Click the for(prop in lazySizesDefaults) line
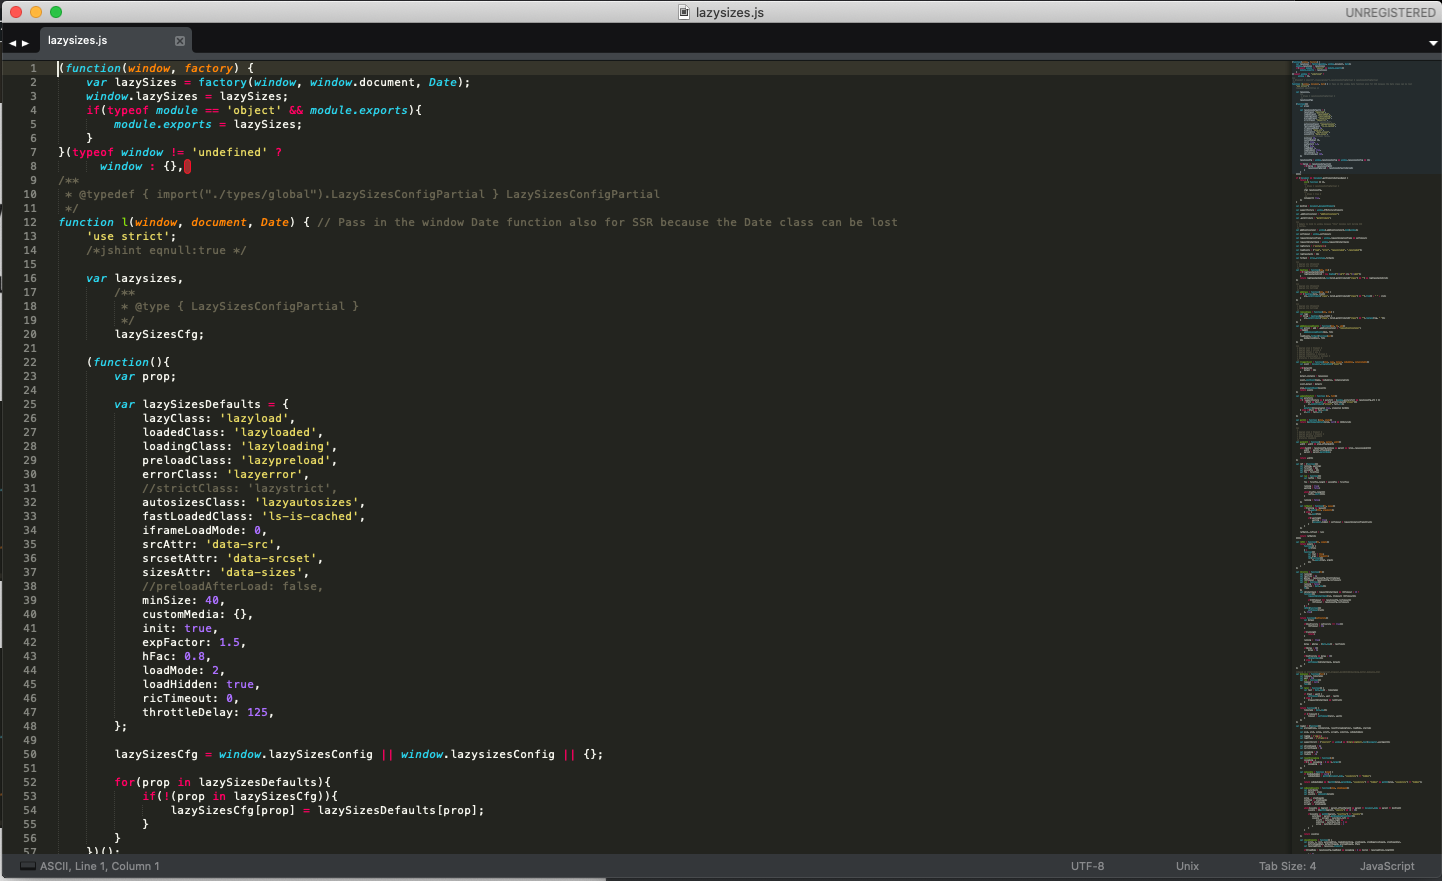This screenshot has height=881, width=1442. pos(223,782)
